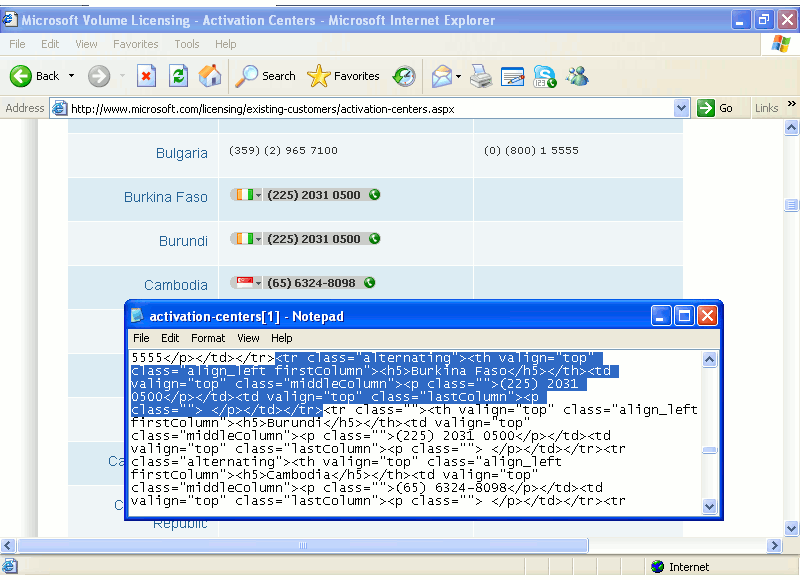Open the Back button history dropdown
Viewport: 800px width, 580px height.
click(71, 76)
